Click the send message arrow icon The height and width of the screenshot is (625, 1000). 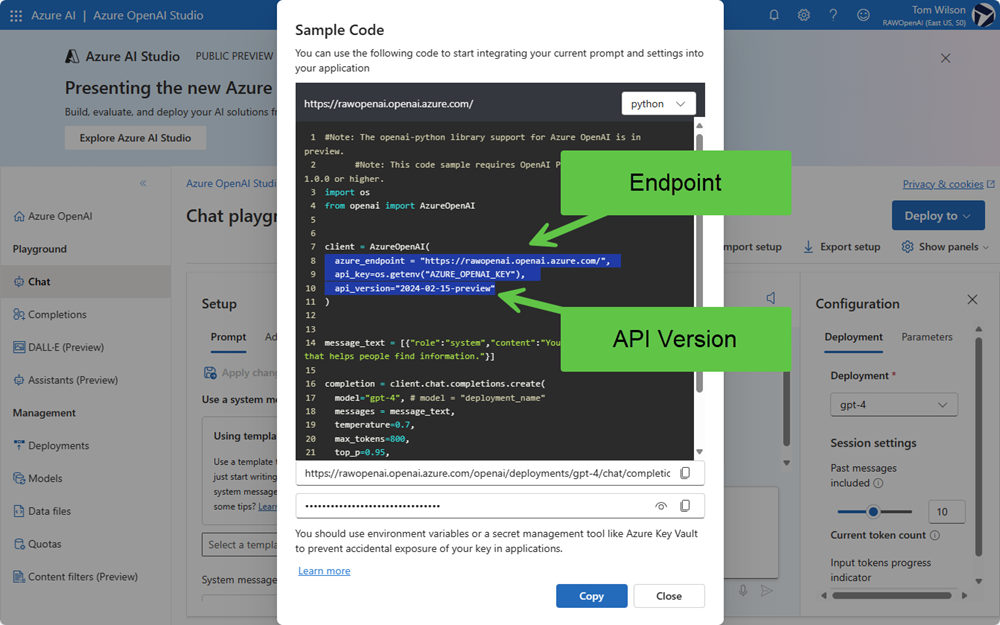click(767, 591)
